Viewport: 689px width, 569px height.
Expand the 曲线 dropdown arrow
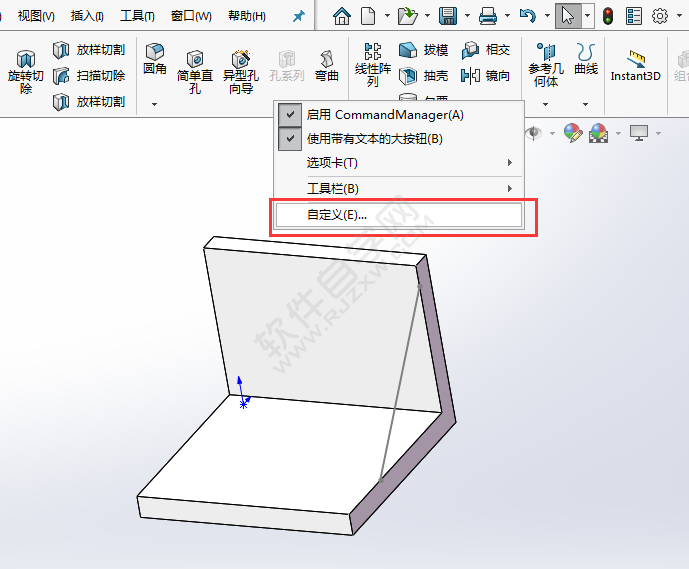tap(585, 104)
